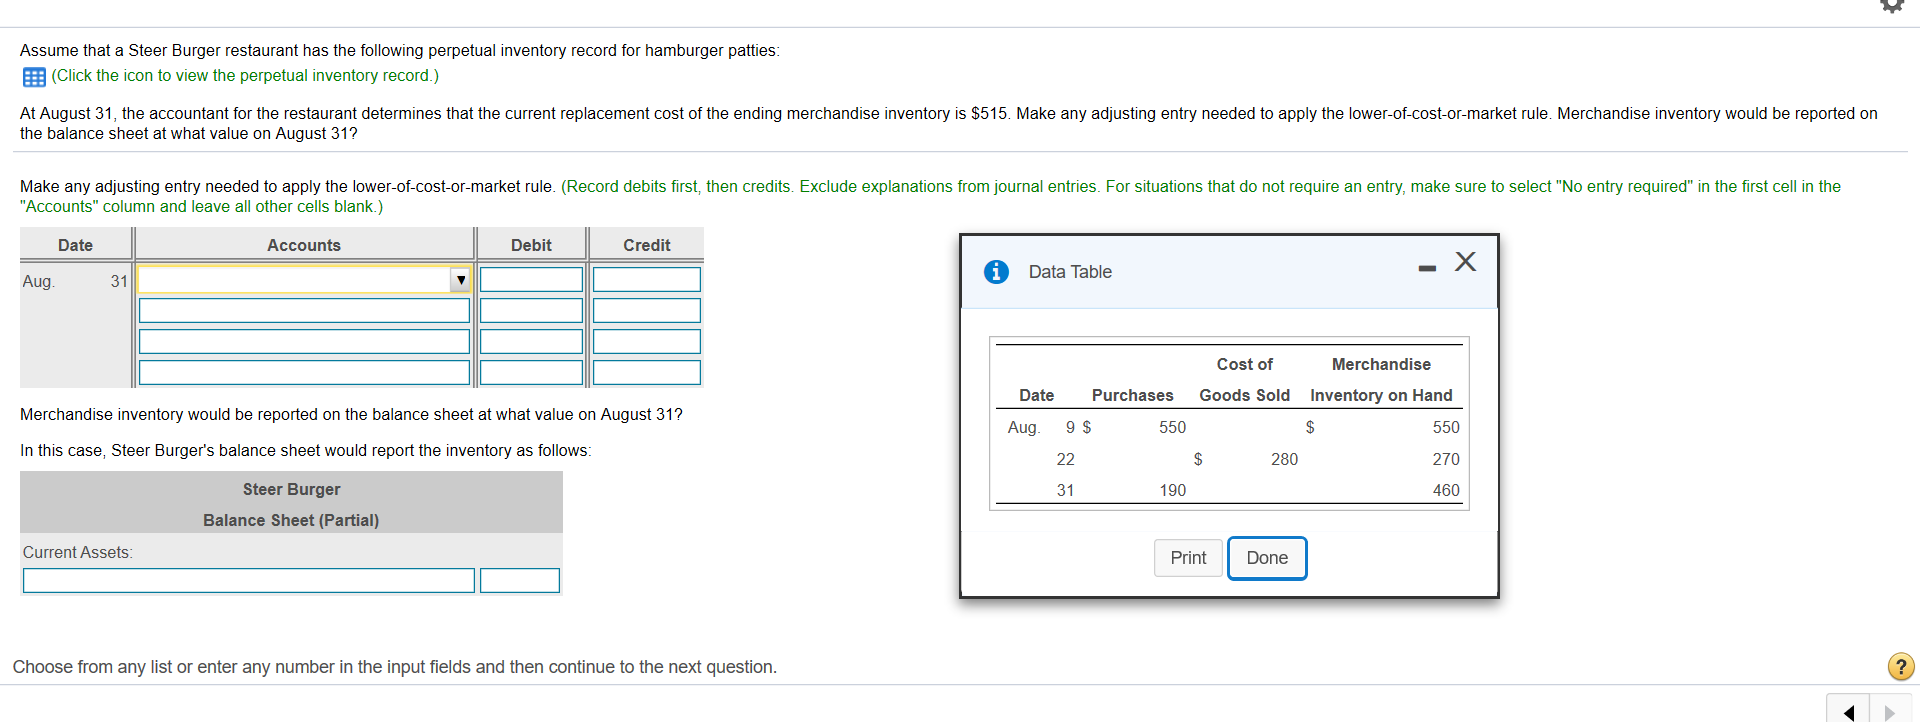The image size is (1920, 722).
Task: Click the Accounts column header
Action: pyautogui.click(x=304, y=245)
